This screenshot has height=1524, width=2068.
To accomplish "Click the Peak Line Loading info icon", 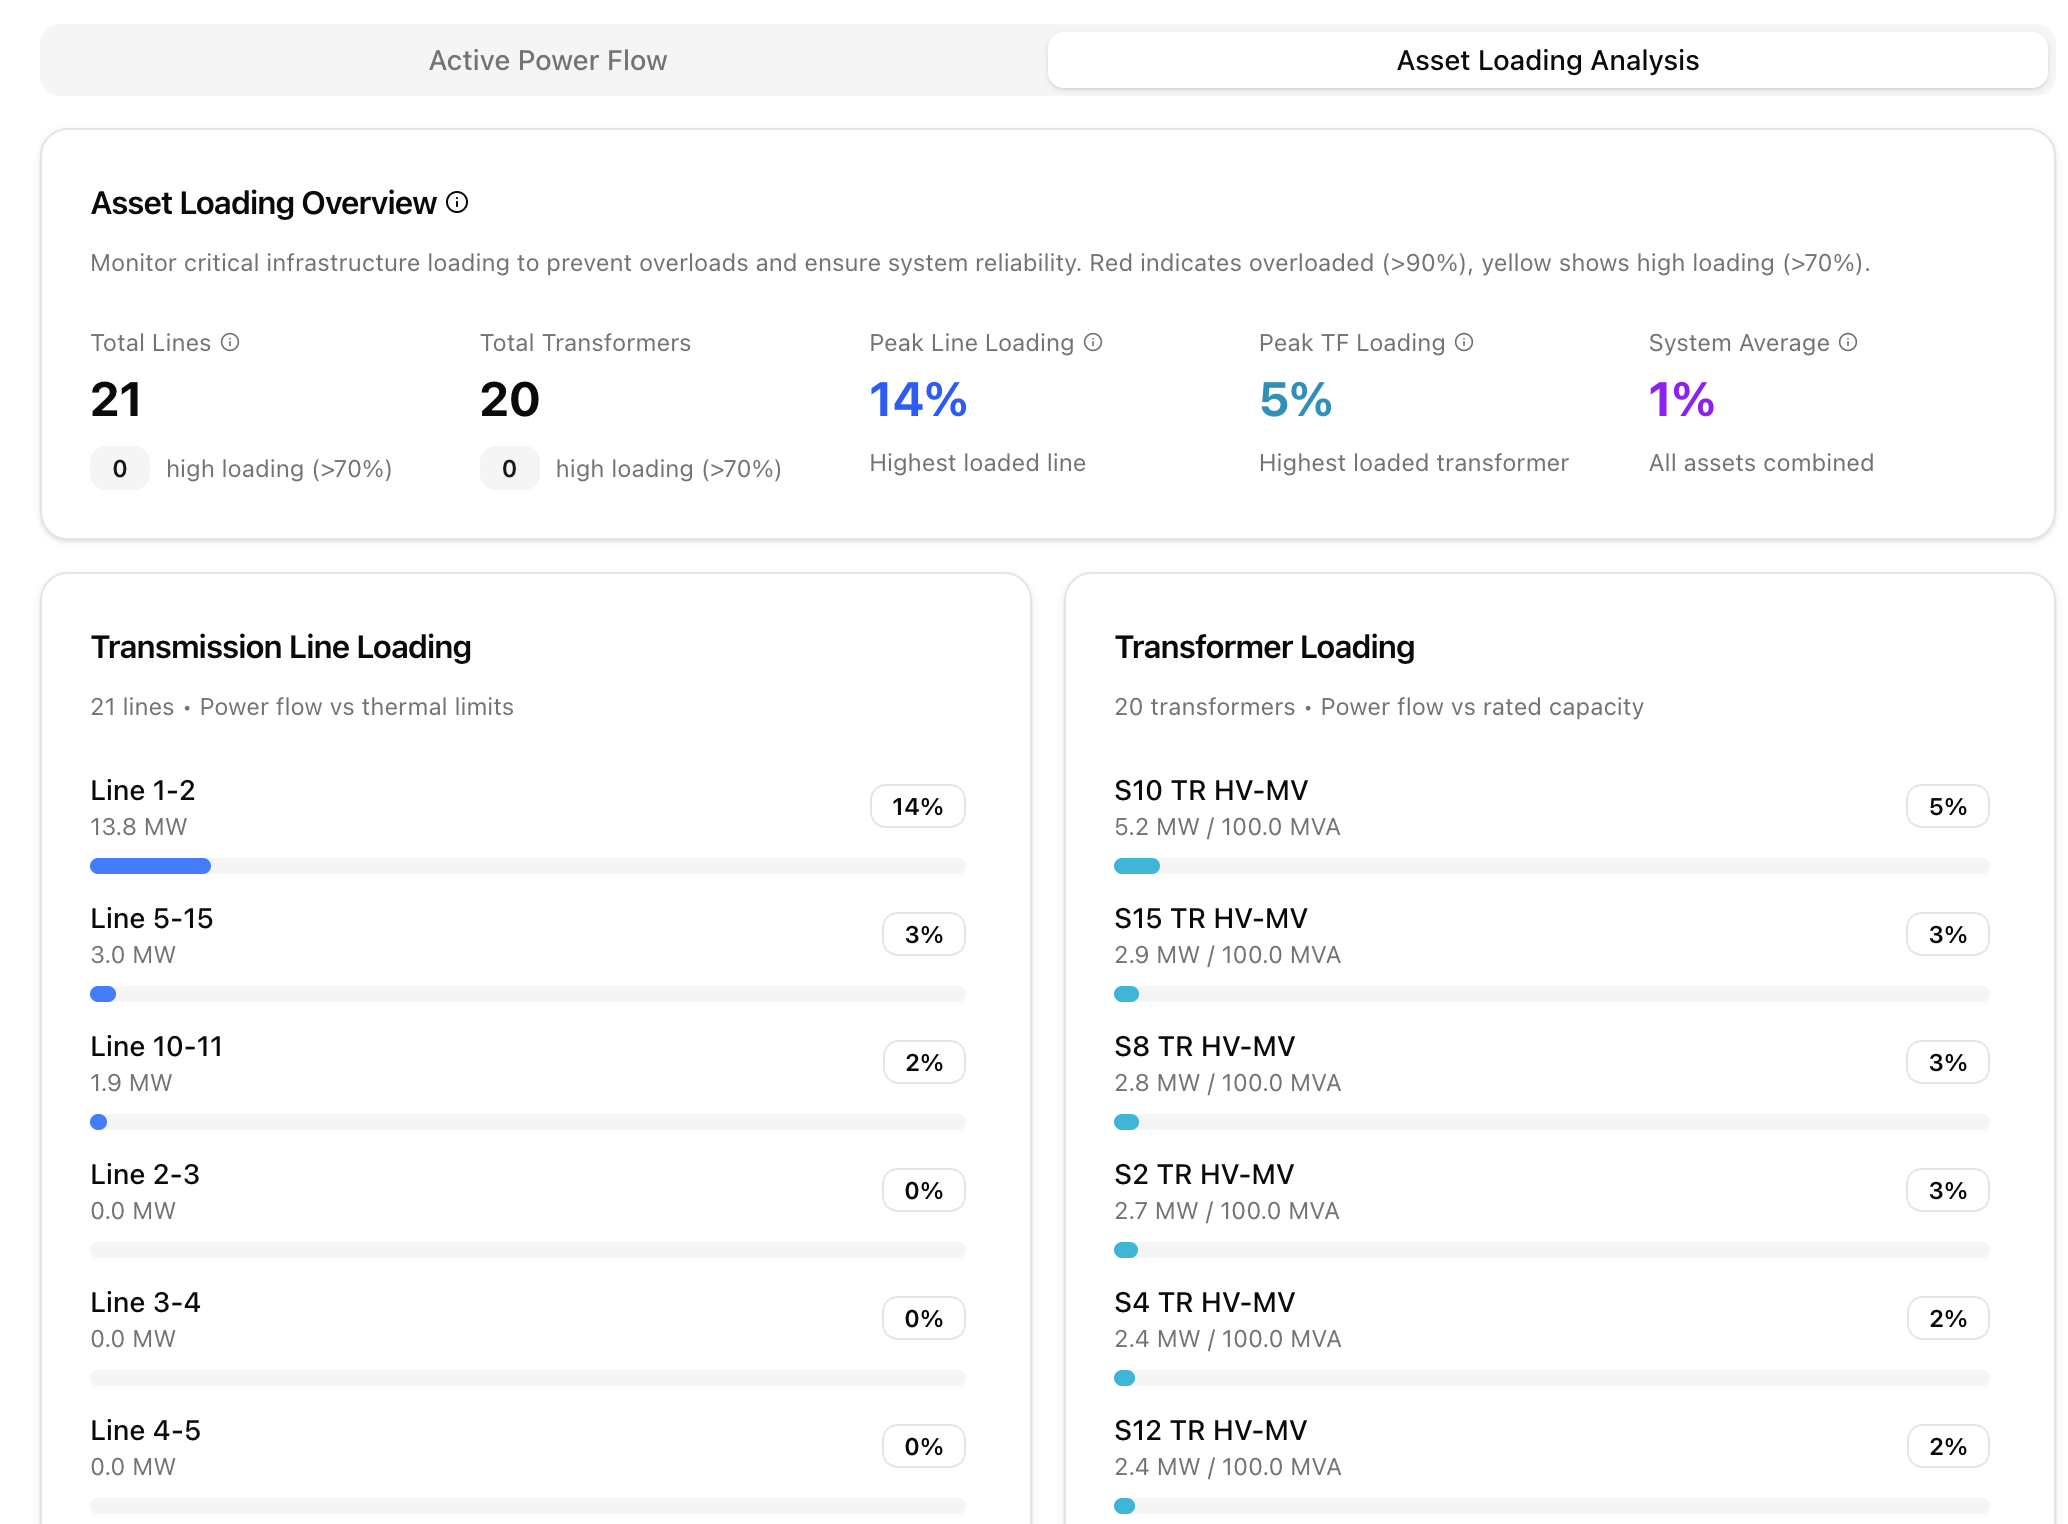I will [x=1091, y=342].
